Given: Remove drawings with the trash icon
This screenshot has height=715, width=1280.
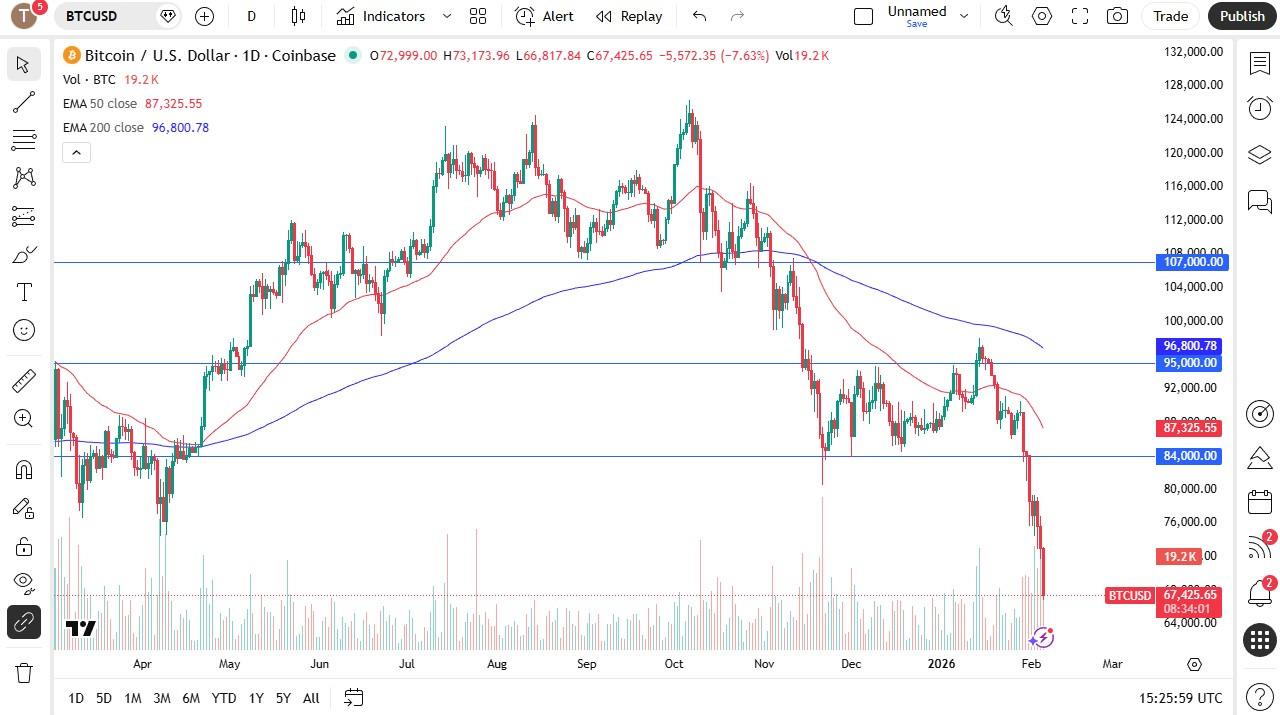Looking at the screenshot, I should pos(23,672).
